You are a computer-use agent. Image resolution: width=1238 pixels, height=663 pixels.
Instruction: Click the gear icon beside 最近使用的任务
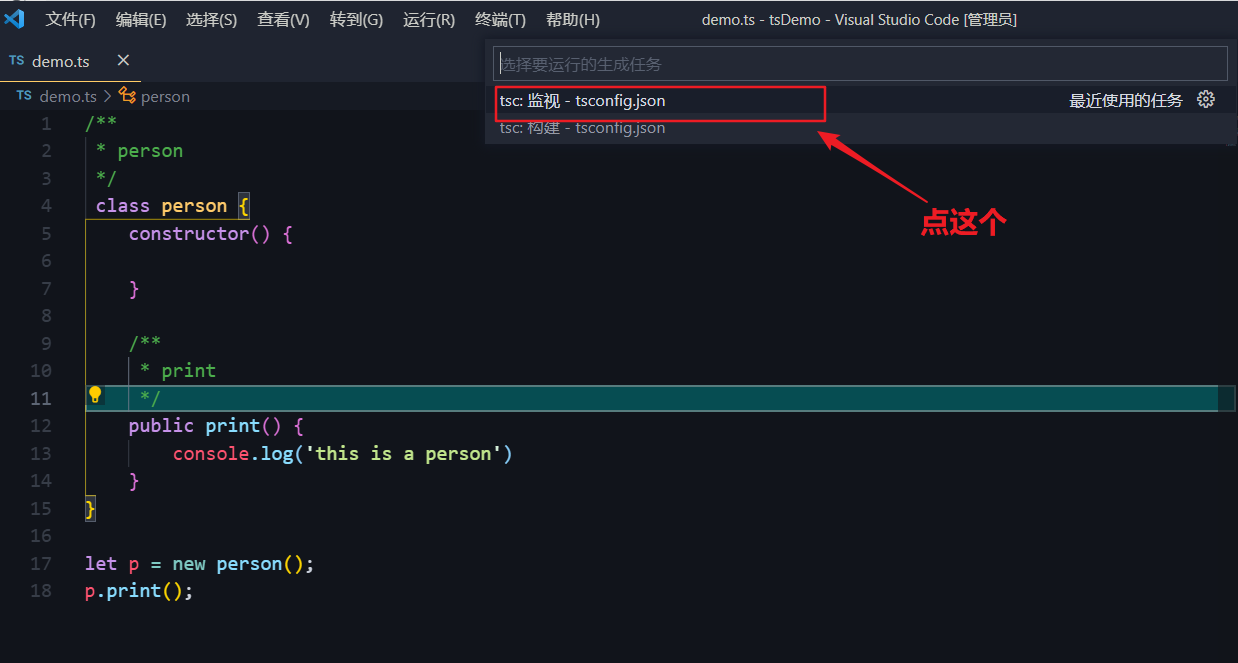pyautogui.click(x=1206, y=100)
